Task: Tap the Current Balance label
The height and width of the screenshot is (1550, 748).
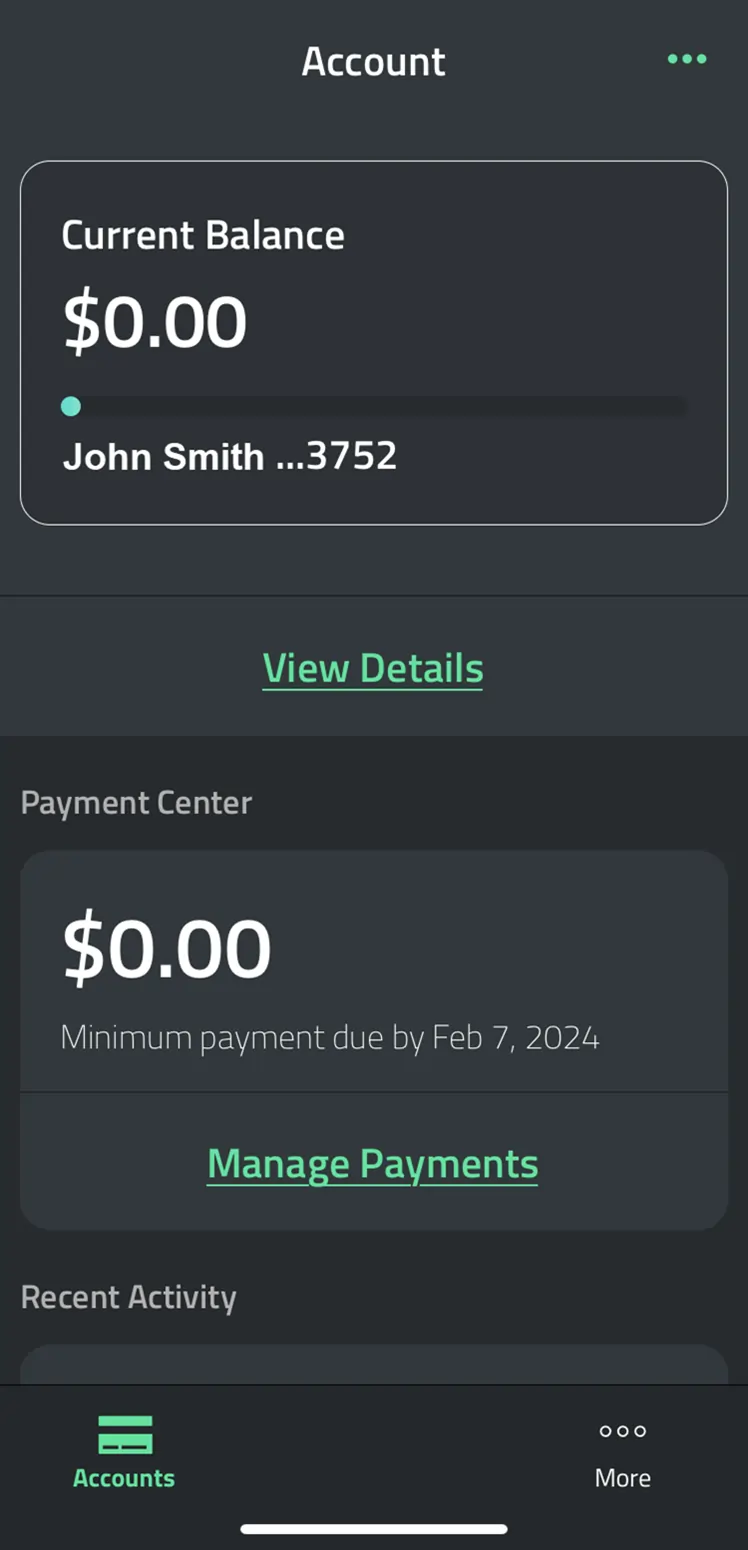Action: [x=203, y=236]
